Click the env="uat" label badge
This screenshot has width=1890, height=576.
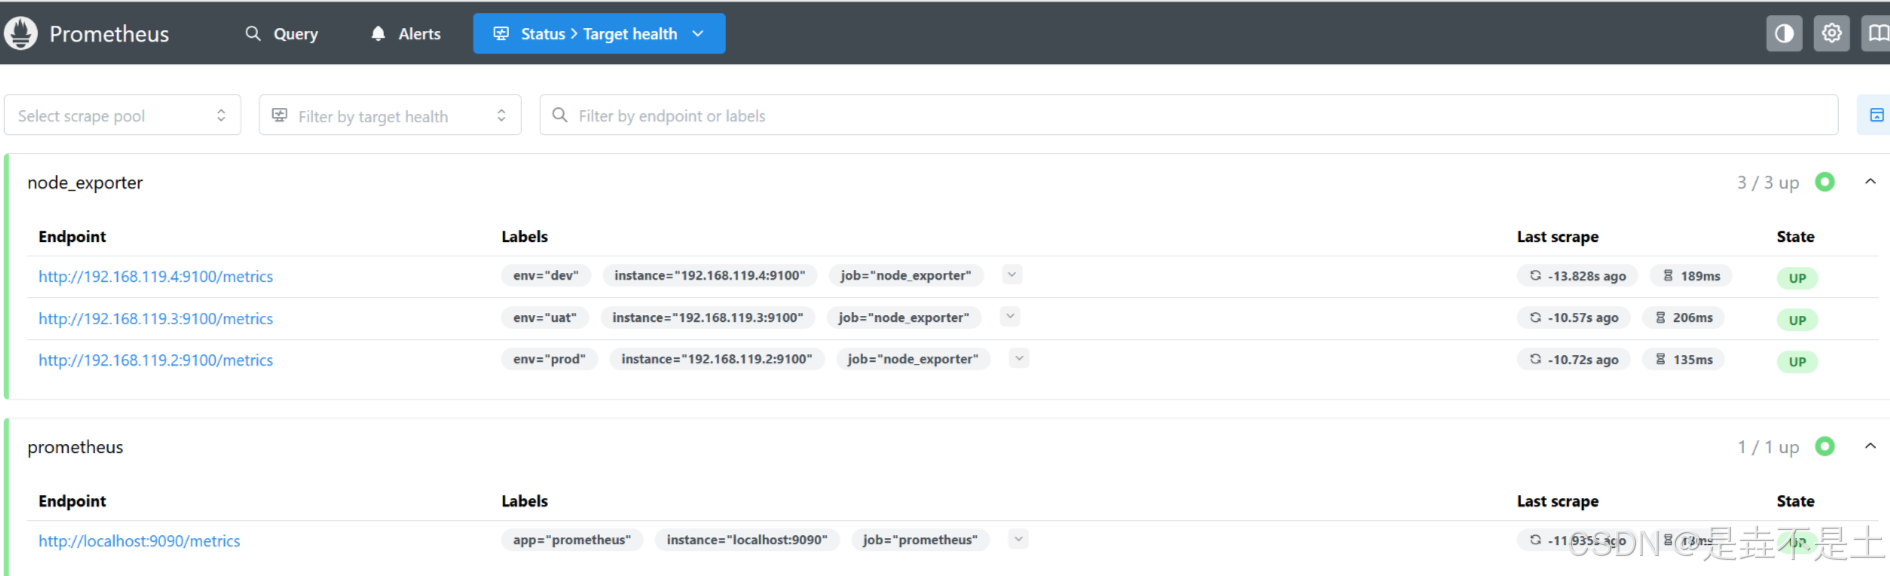545,317
